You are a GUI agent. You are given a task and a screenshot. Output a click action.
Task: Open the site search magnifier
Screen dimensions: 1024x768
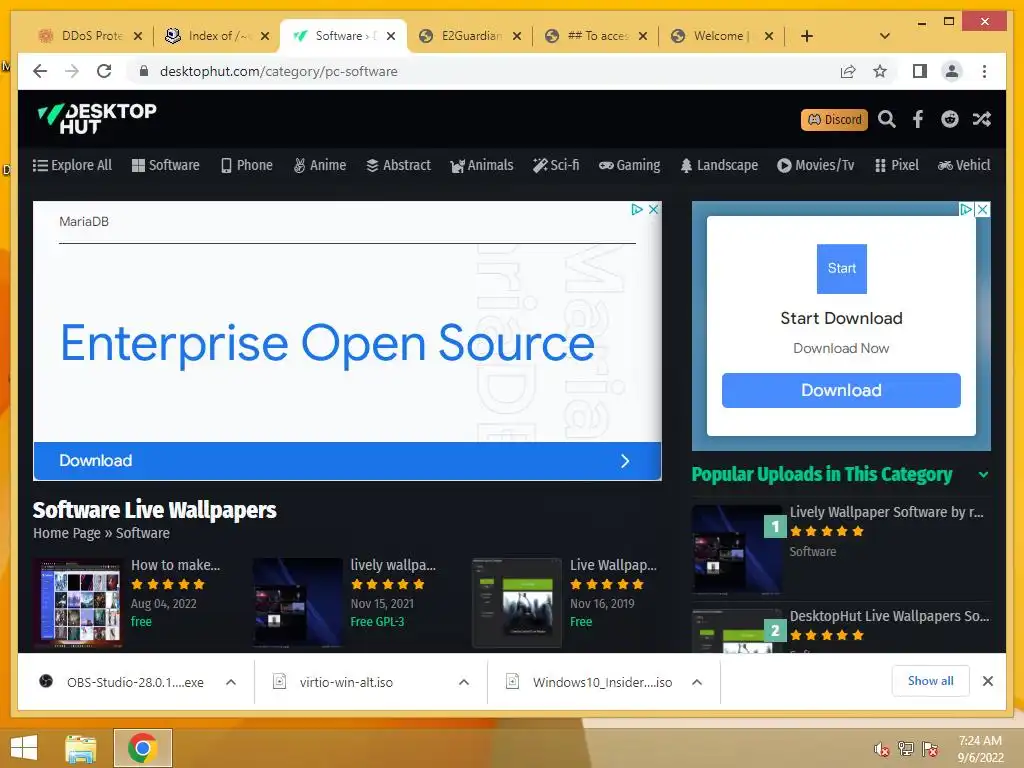(886, 119)
